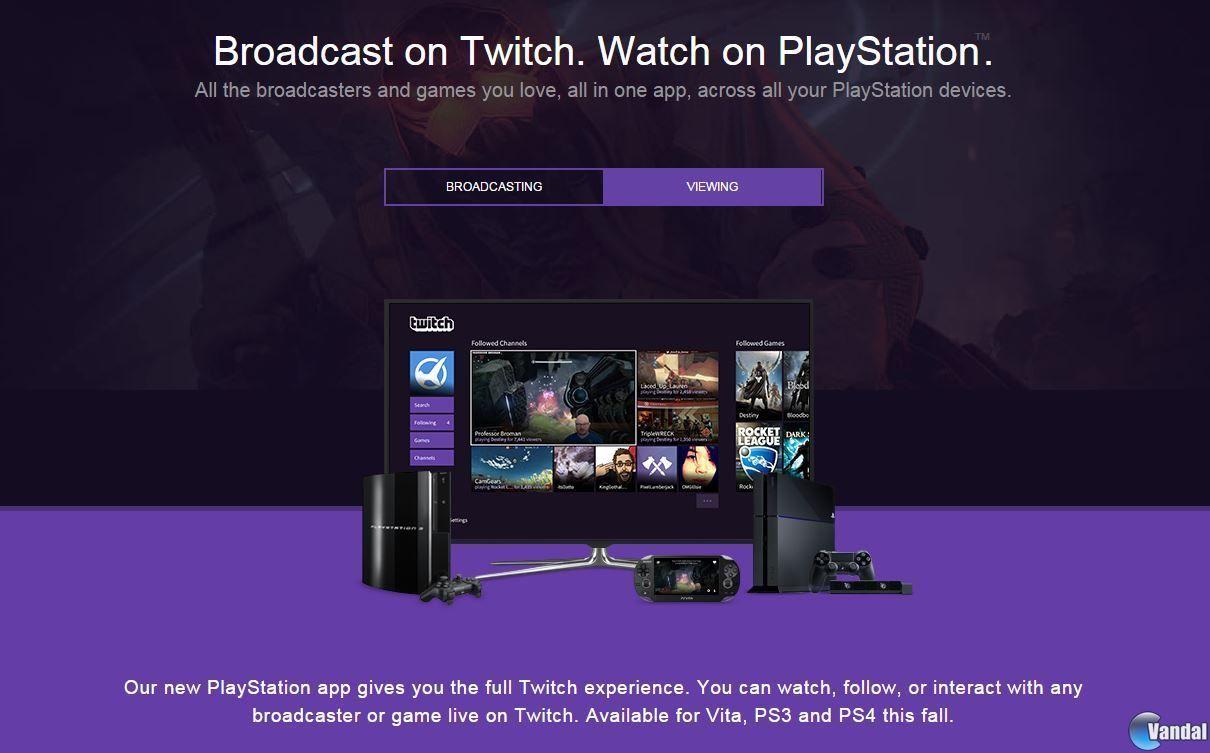
Task: Select the KingGothalion bearded avatar tile
Action: pos(615,468)
